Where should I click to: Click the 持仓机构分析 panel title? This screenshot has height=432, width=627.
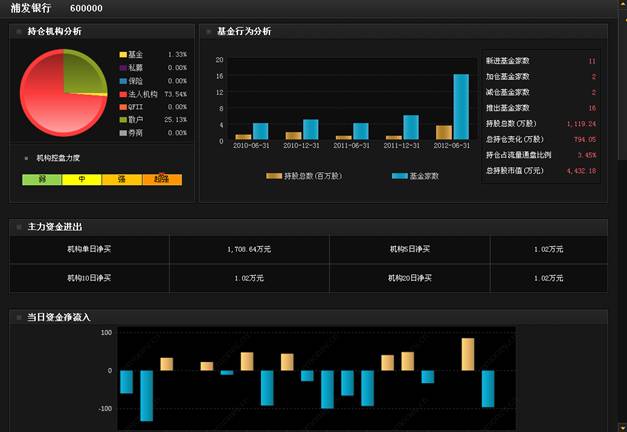[x=54, y=32]
